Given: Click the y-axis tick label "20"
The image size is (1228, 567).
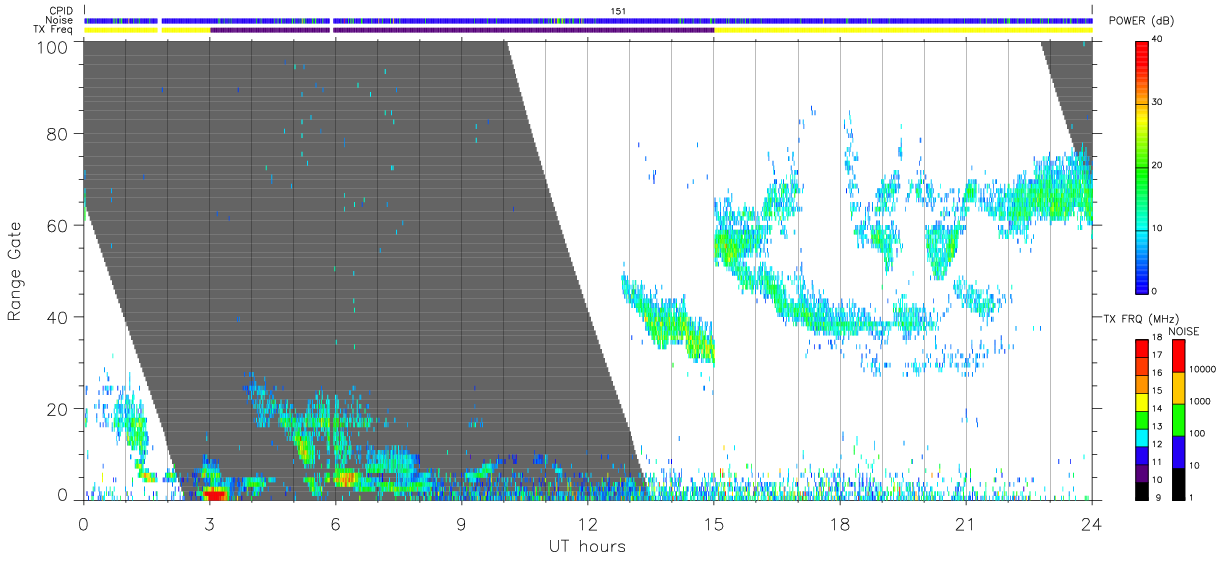Looking at the screenshot, I should 58,409.
